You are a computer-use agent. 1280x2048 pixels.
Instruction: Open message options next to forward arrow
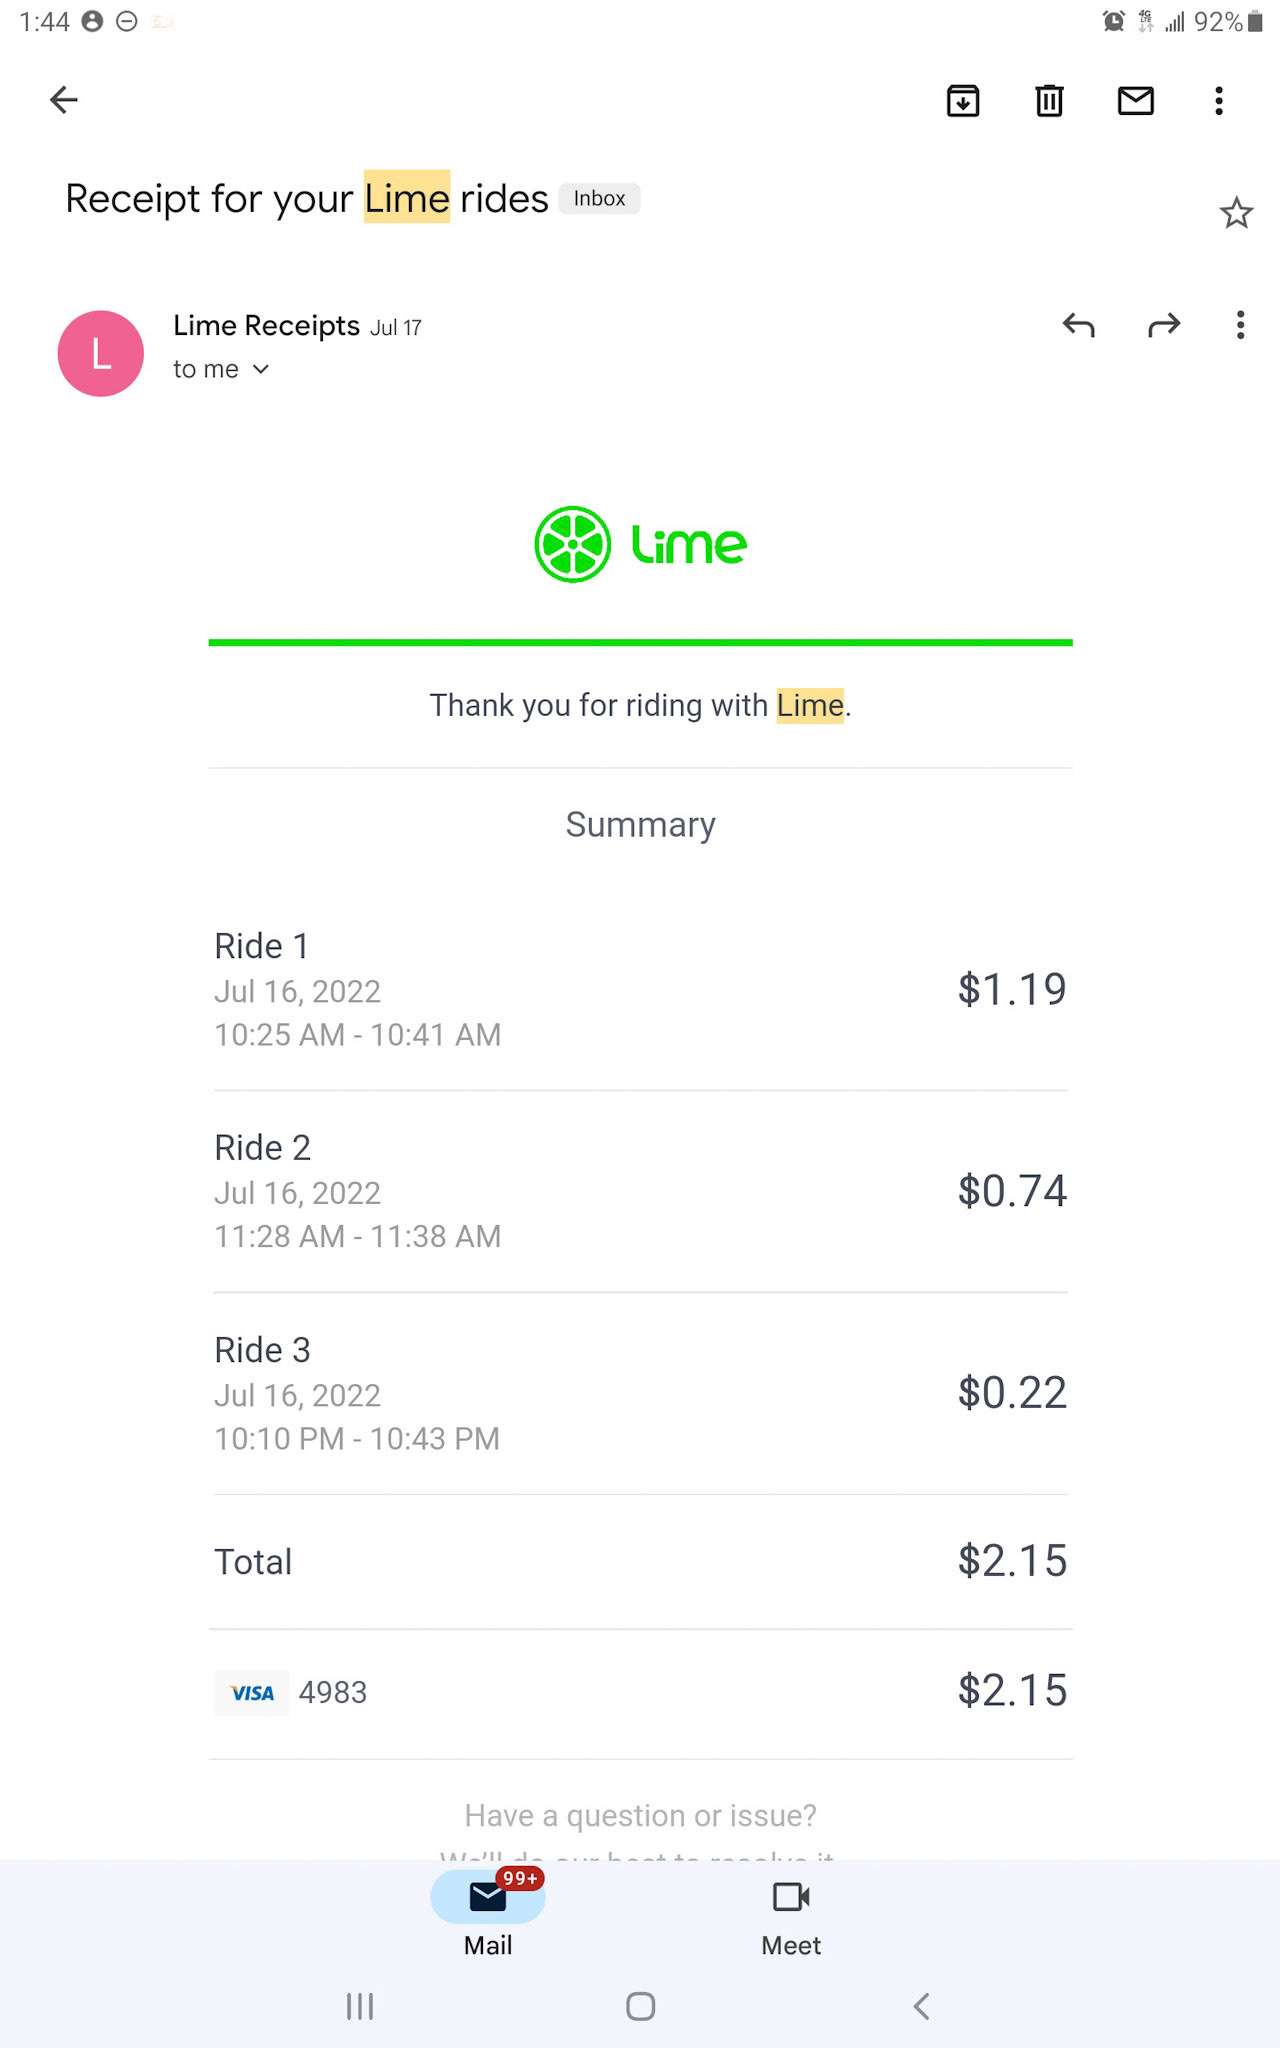point(1241,325)
